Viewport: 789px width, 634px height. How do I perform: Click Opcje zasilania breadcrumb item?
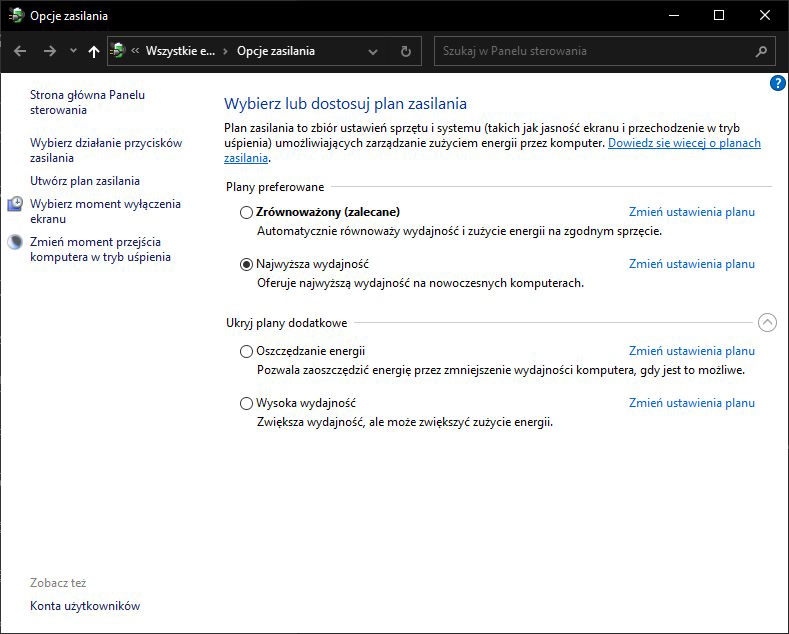[x=275, y=51]
